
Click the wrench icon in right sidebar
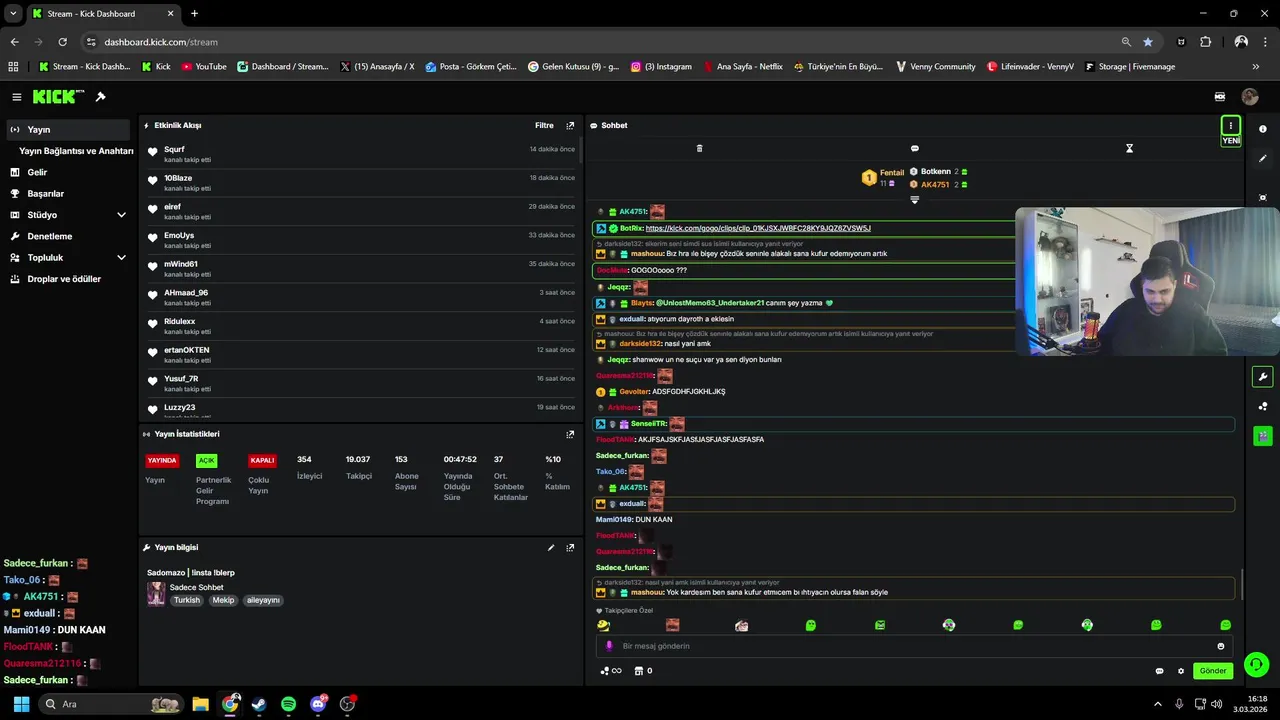click(x=1263, y=377)
